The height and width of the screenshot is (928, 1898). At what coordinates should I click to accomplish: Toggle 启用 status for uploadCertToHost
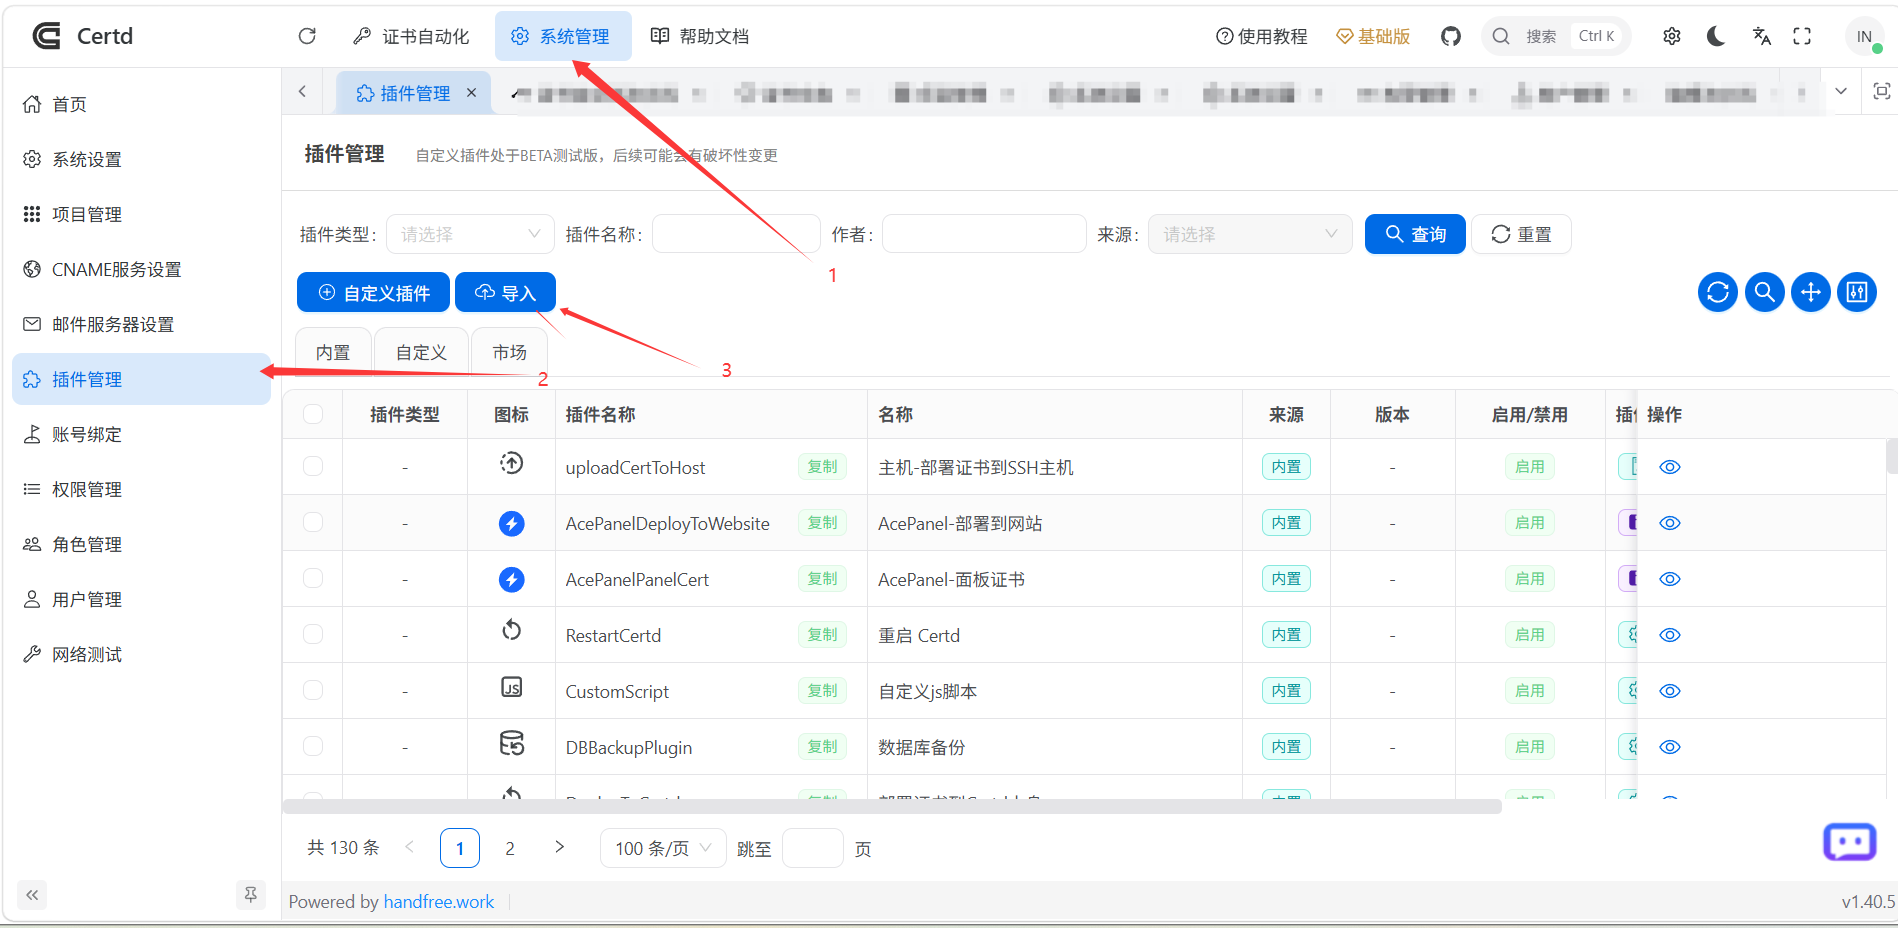point(1530,467)
